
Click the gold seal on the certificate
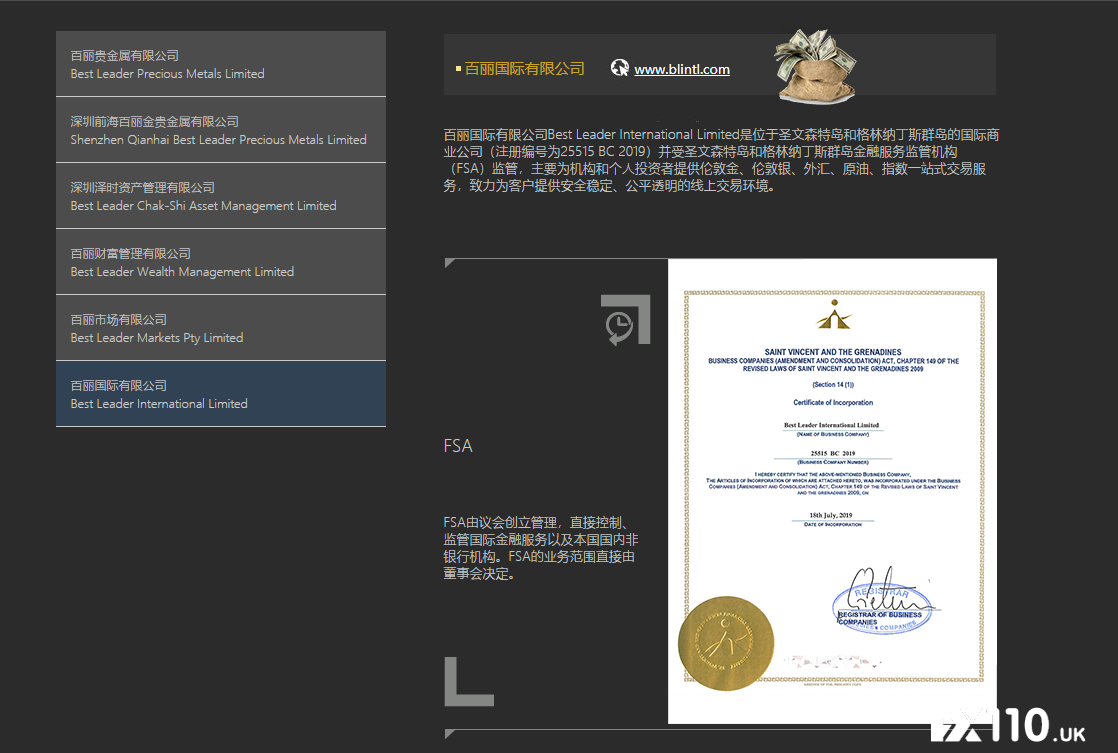pyautogui.click(x=726, y=643)
